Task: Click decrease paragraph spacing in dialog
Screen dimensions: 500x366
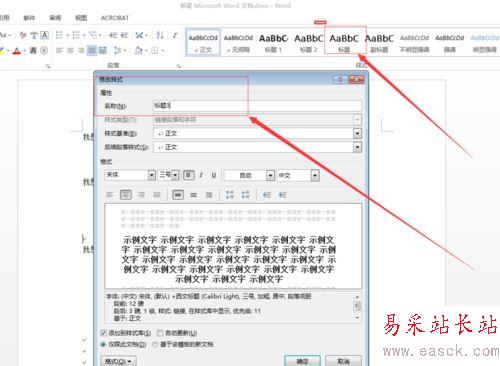Action: pos(246,195)
